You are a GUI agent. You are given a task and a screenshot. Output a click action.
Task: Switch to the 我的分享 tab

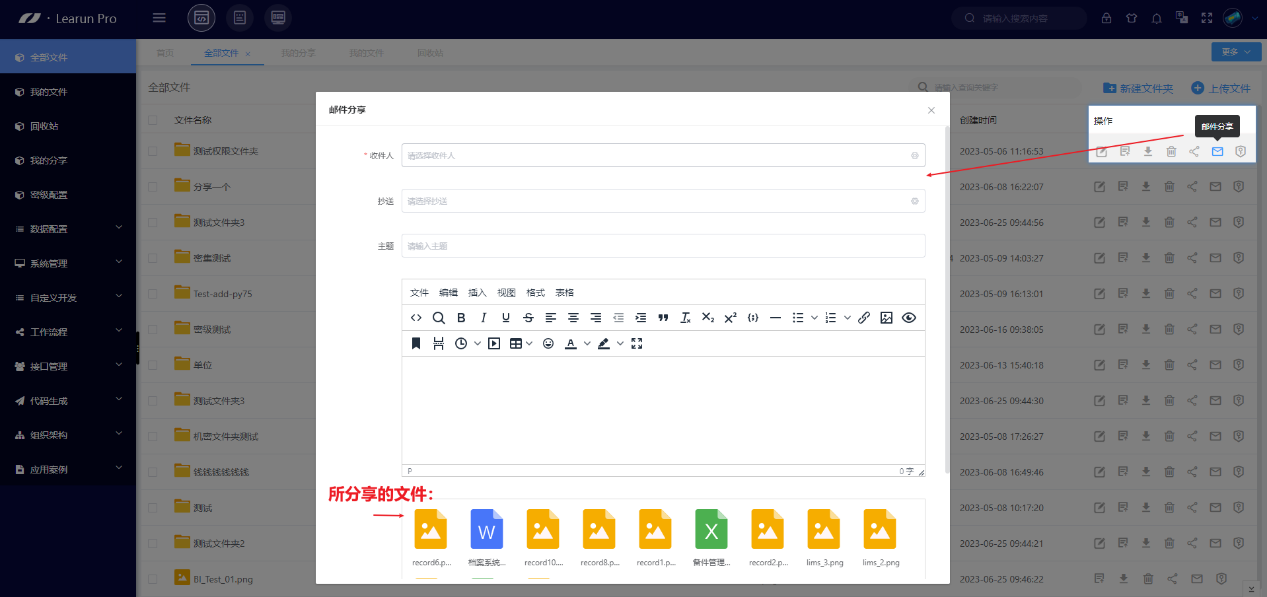297,53
